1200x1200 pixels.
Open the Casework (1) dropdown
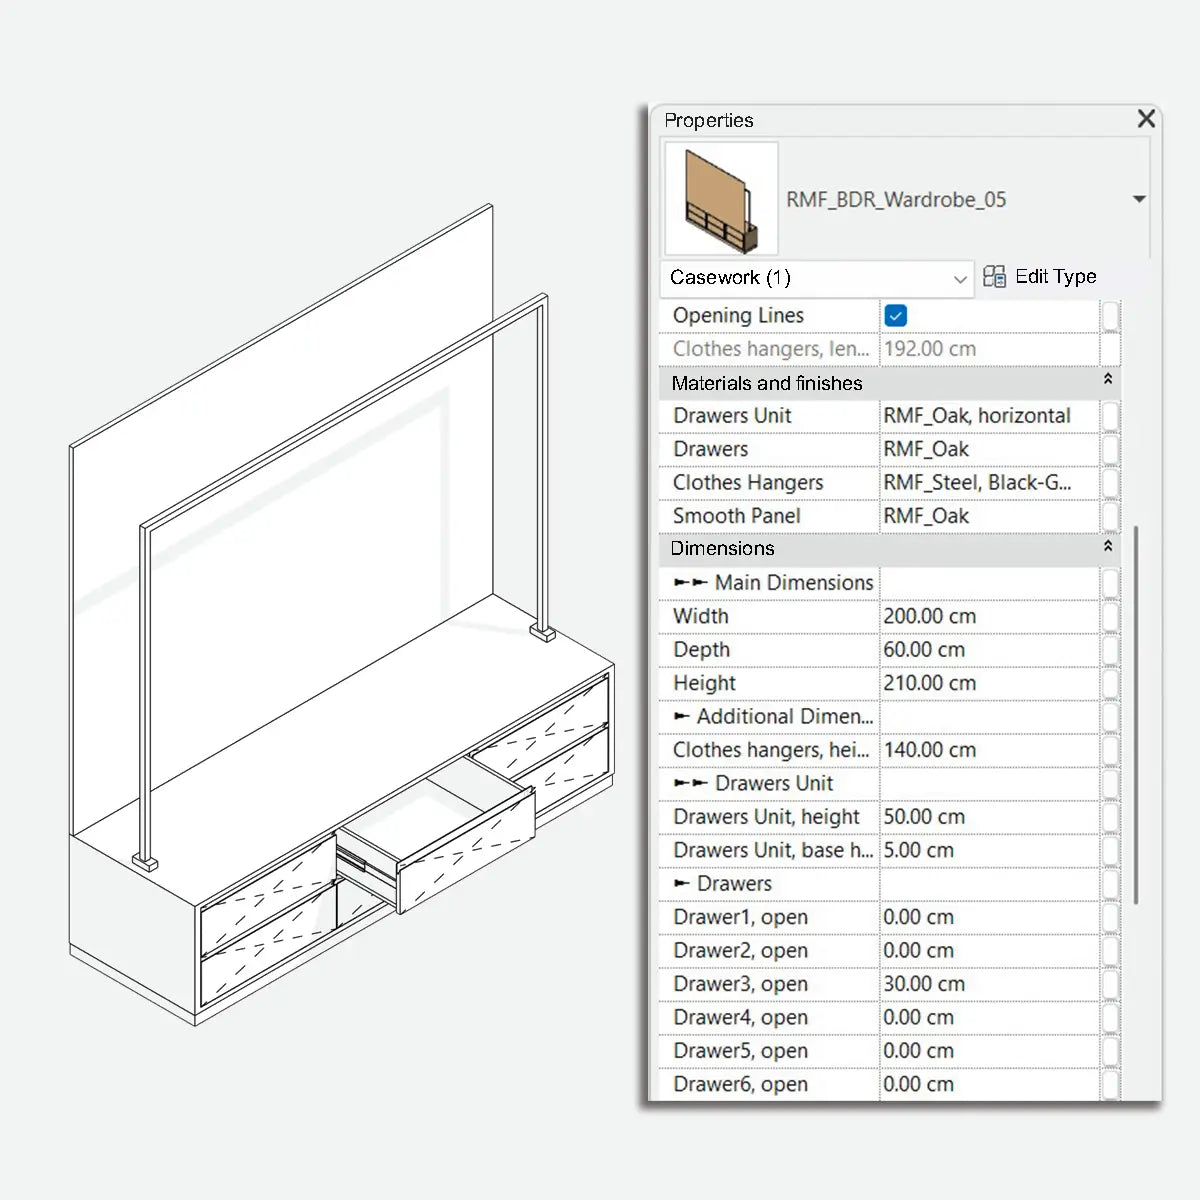(x=960, y=279)
